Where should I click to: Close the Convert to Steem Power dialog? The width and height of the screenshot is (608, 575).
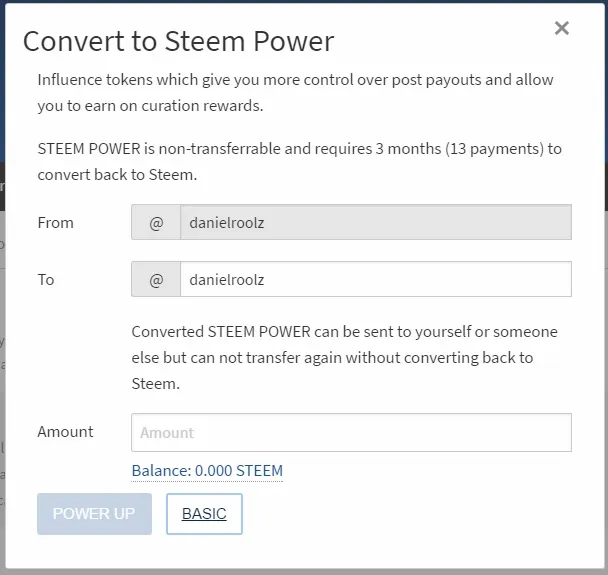pyautogui.click(x=561, y=28)
